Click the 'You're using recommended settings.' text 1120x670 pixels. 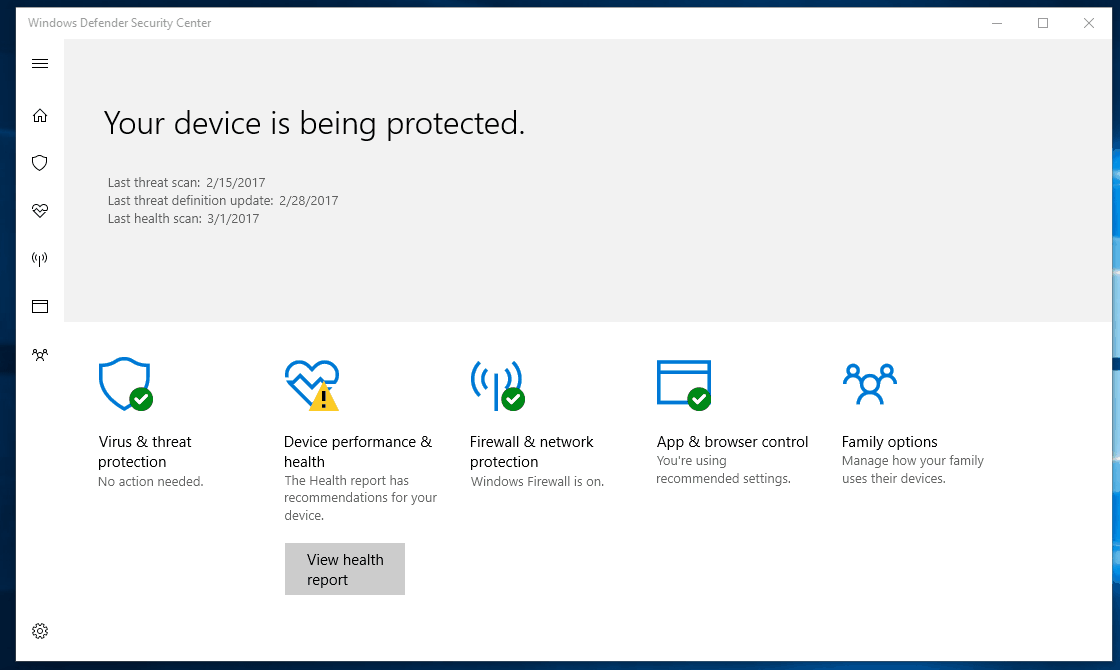click(x=724, y=469)
